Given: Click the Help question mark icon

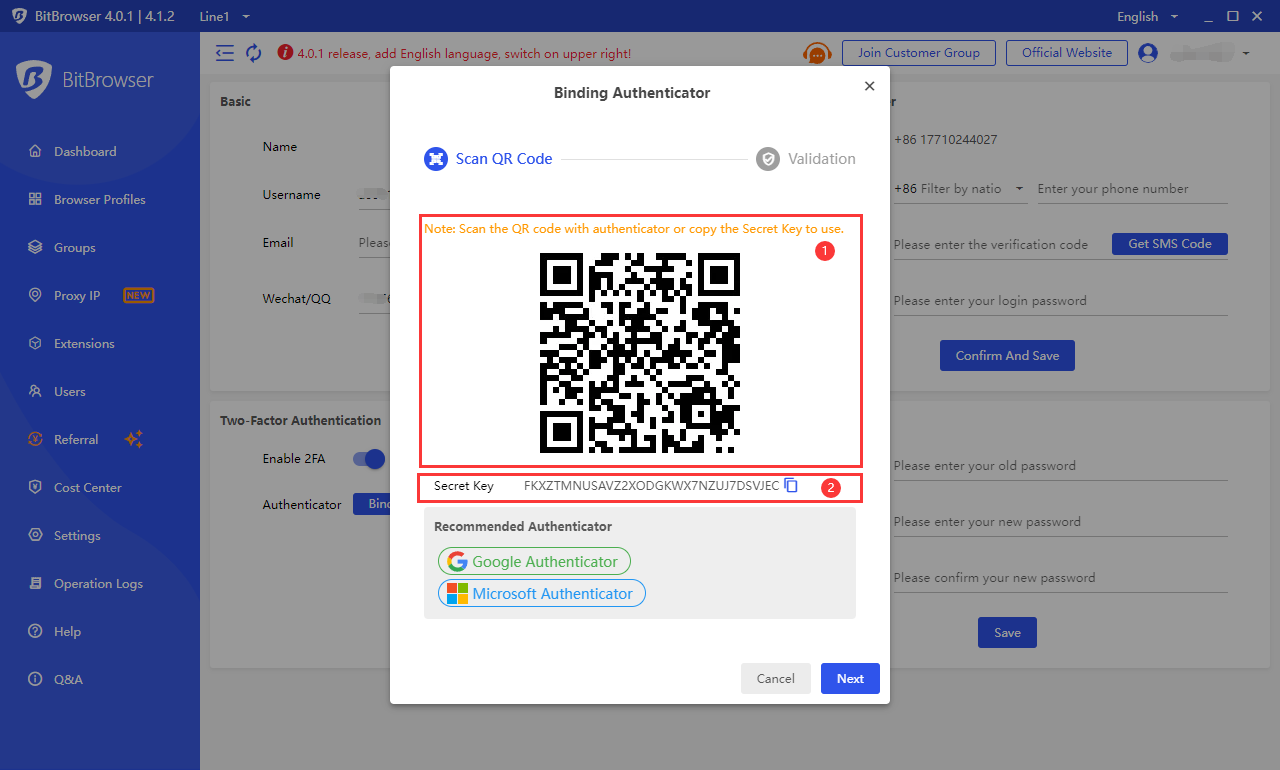Looking at the screenshot, I should 35,631.
